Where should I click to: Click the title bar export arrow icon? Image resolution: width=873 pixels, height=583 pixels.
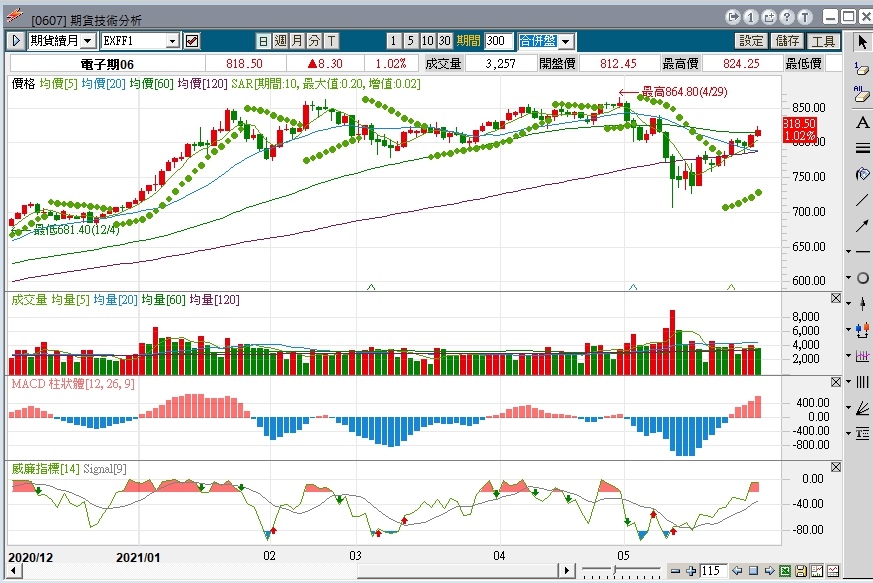point(733,17)
